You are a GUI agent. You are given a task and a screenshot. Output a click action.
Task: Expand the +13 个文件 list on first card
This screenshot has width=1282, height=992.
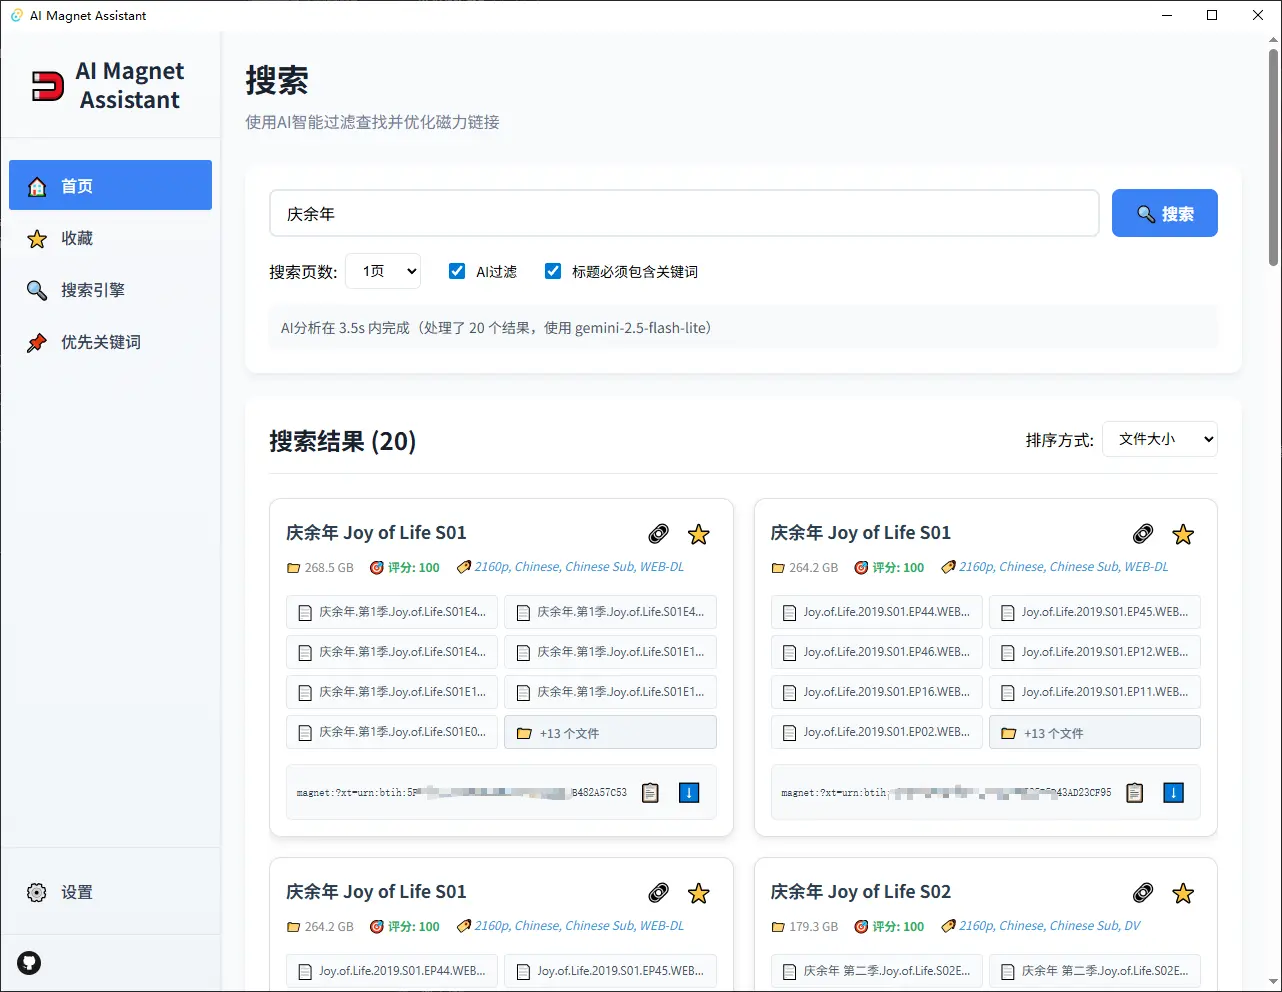click(x=610, y=731)
